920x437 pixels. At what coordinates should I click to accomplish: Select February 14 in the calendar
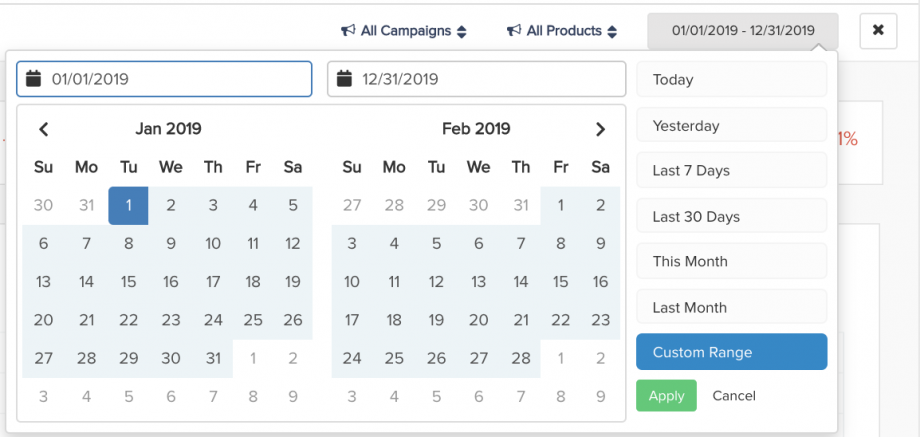click(x=521, y=282)
